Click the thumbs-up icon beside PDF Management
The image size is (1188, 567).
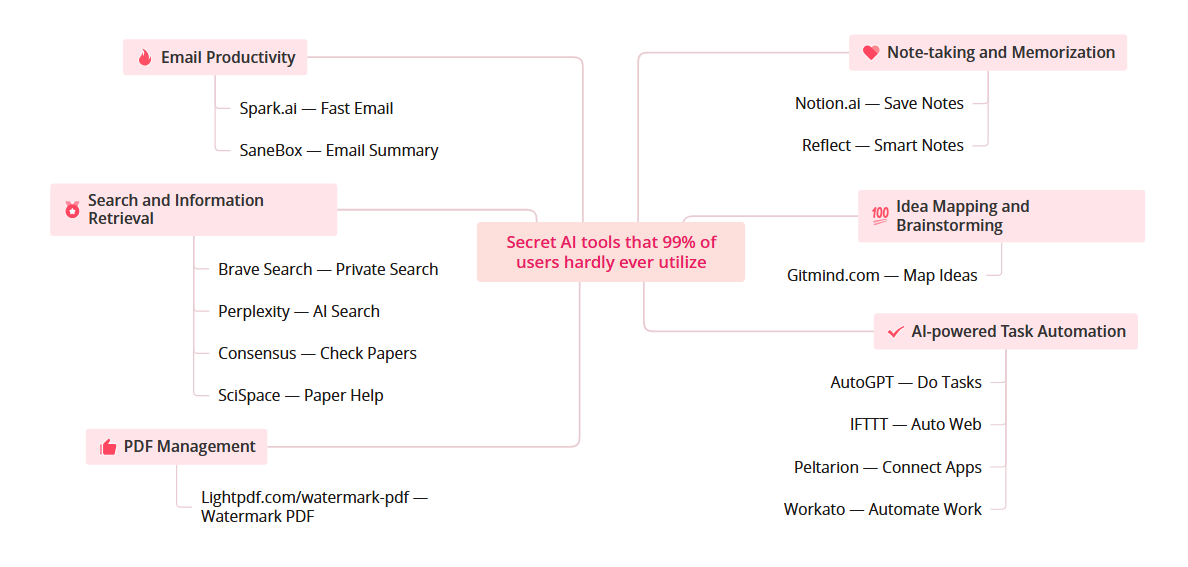click(x=108, y=447)
